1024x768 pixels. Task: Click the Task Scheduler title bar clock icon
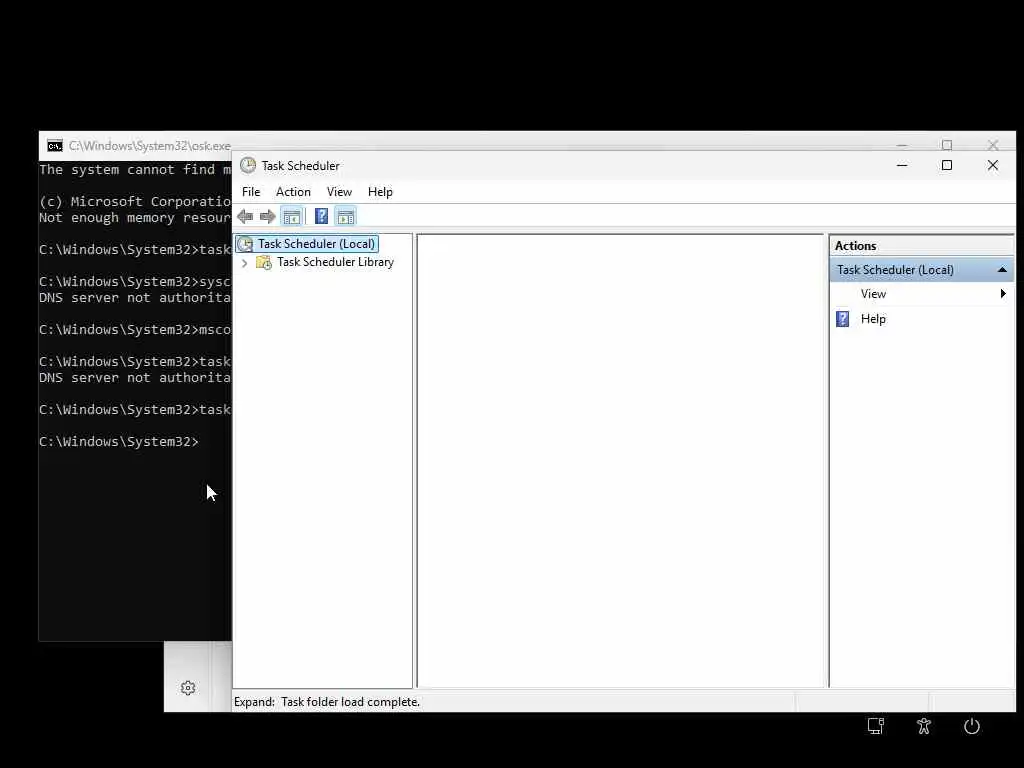point(248,166)
